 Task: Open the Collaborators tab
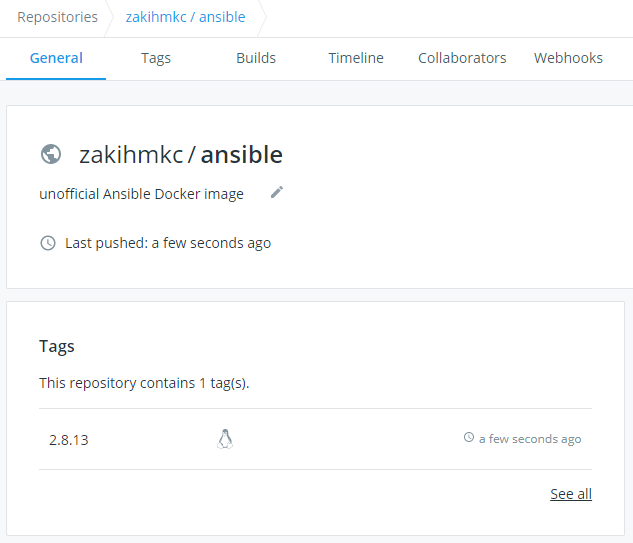pyautogui.click(x=462, y=58)
